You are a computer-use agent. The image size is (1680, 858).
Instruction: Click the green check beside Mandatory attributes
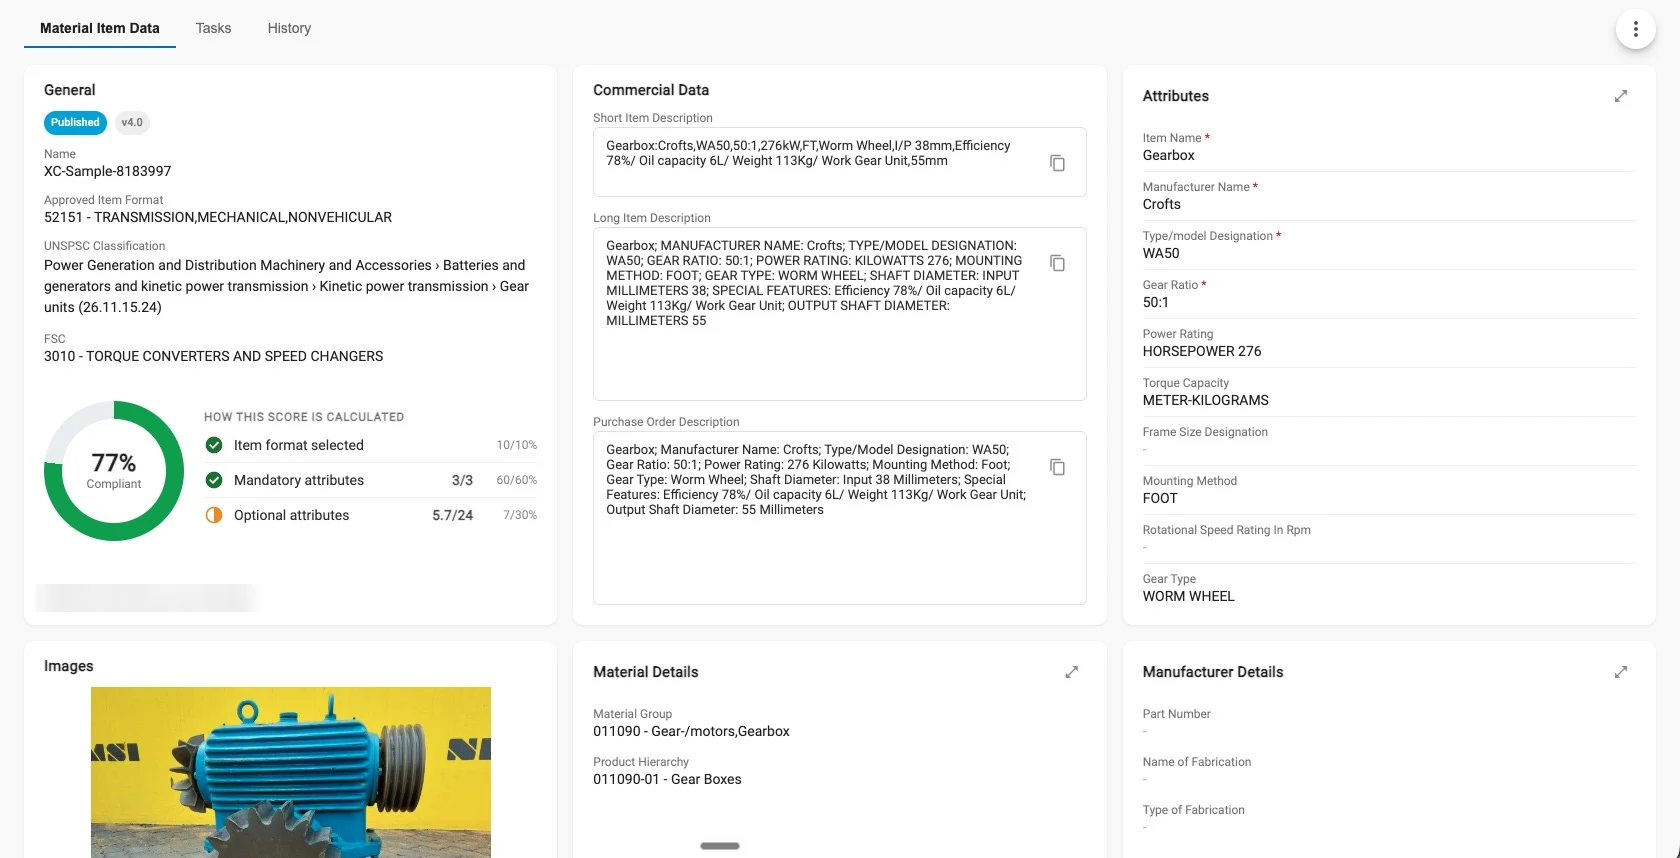click(x=214, y=480)
